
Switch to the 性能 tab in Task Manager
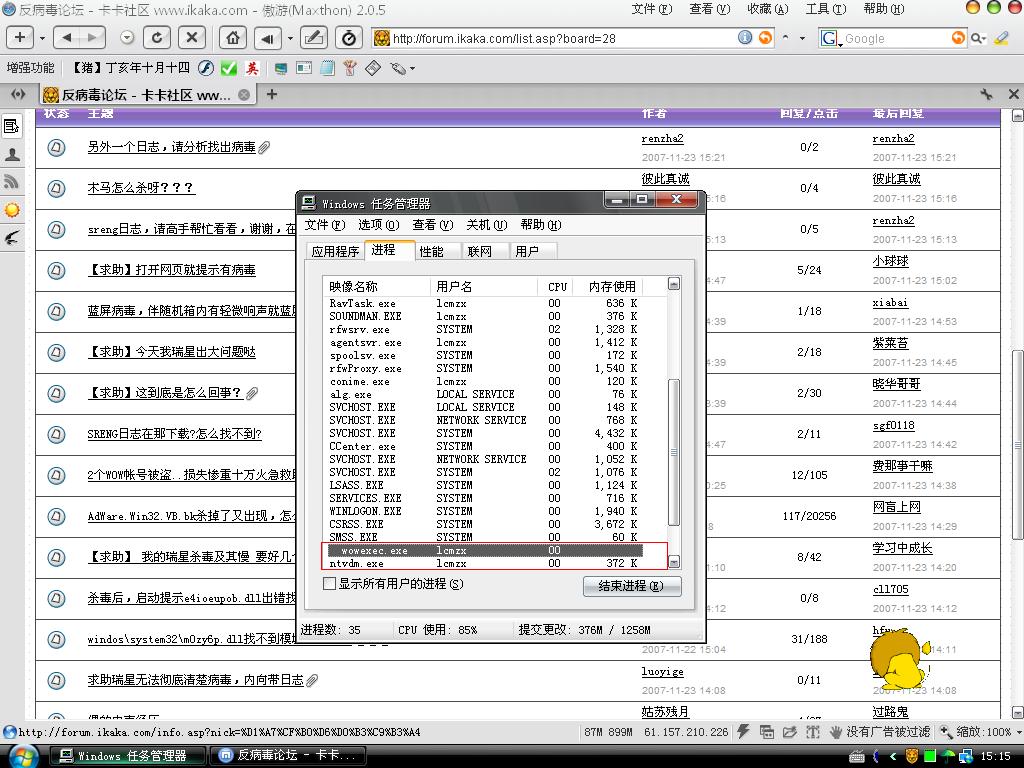432,251
